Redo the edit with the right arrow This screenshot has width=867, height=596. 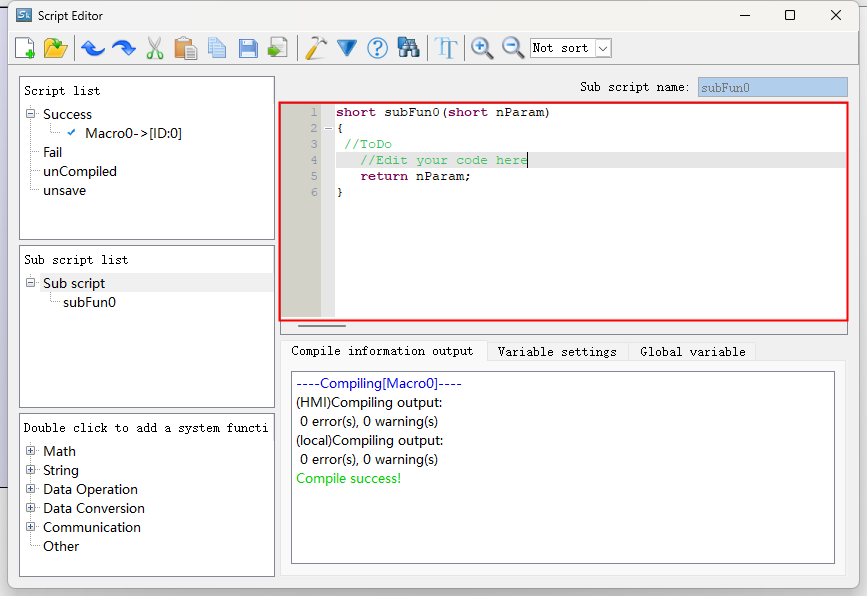(123, 48)
